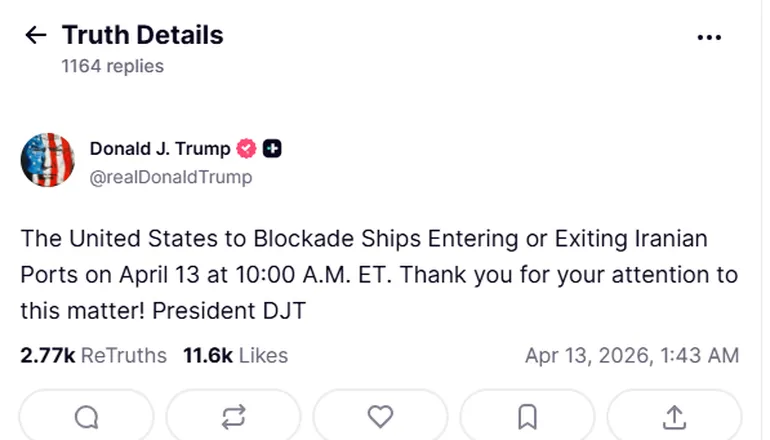Click the reply speech bubble icon
This screenshot has height=440, width=770.
87,416
